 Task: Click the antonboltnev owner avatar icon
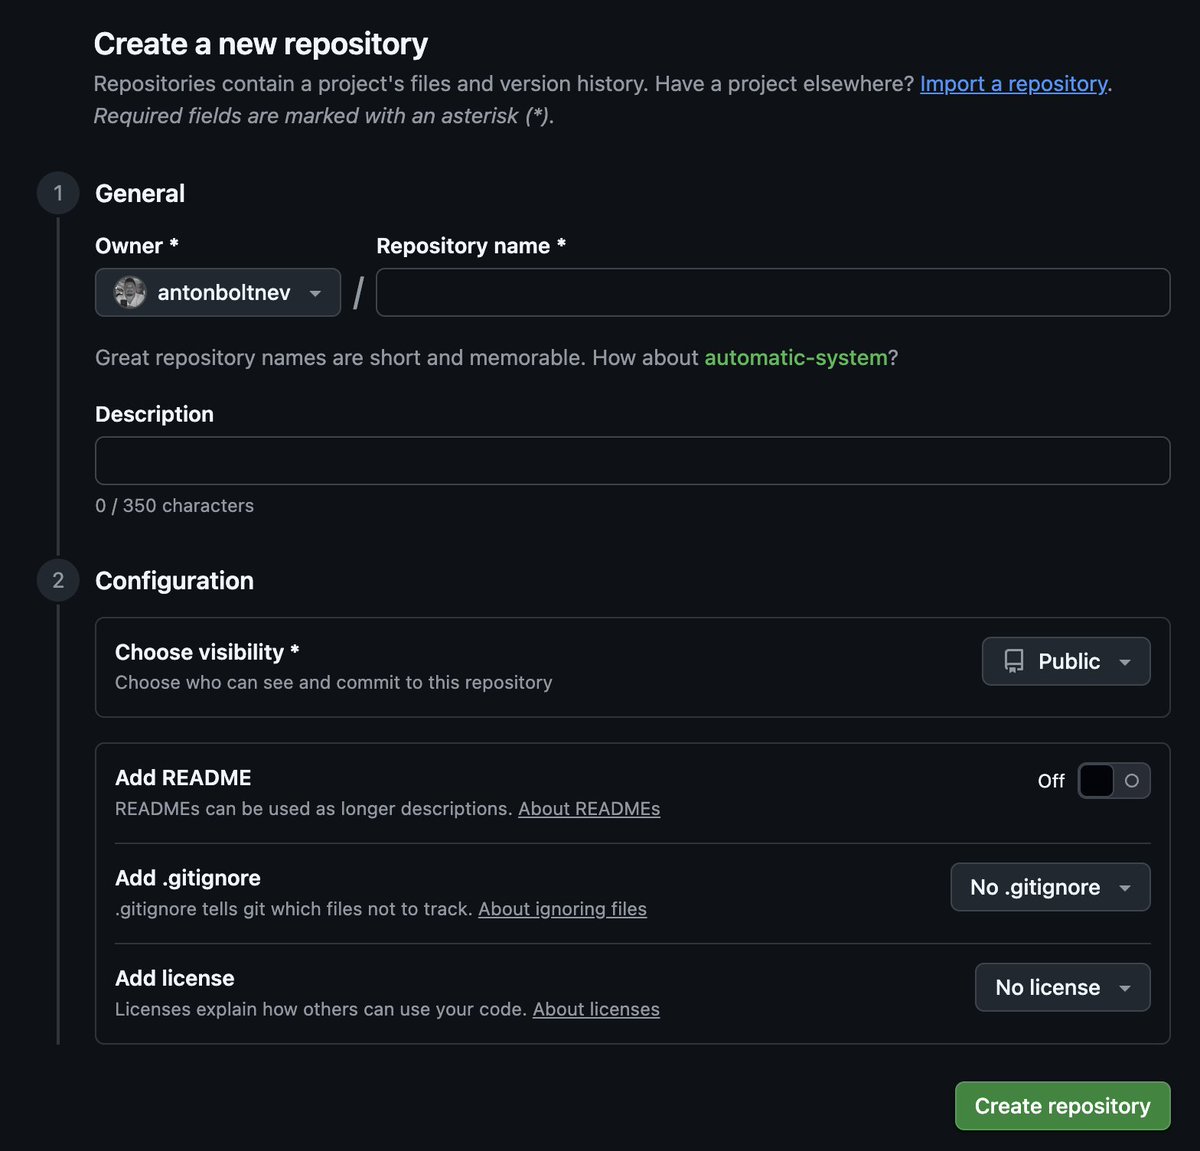point(130,292)
